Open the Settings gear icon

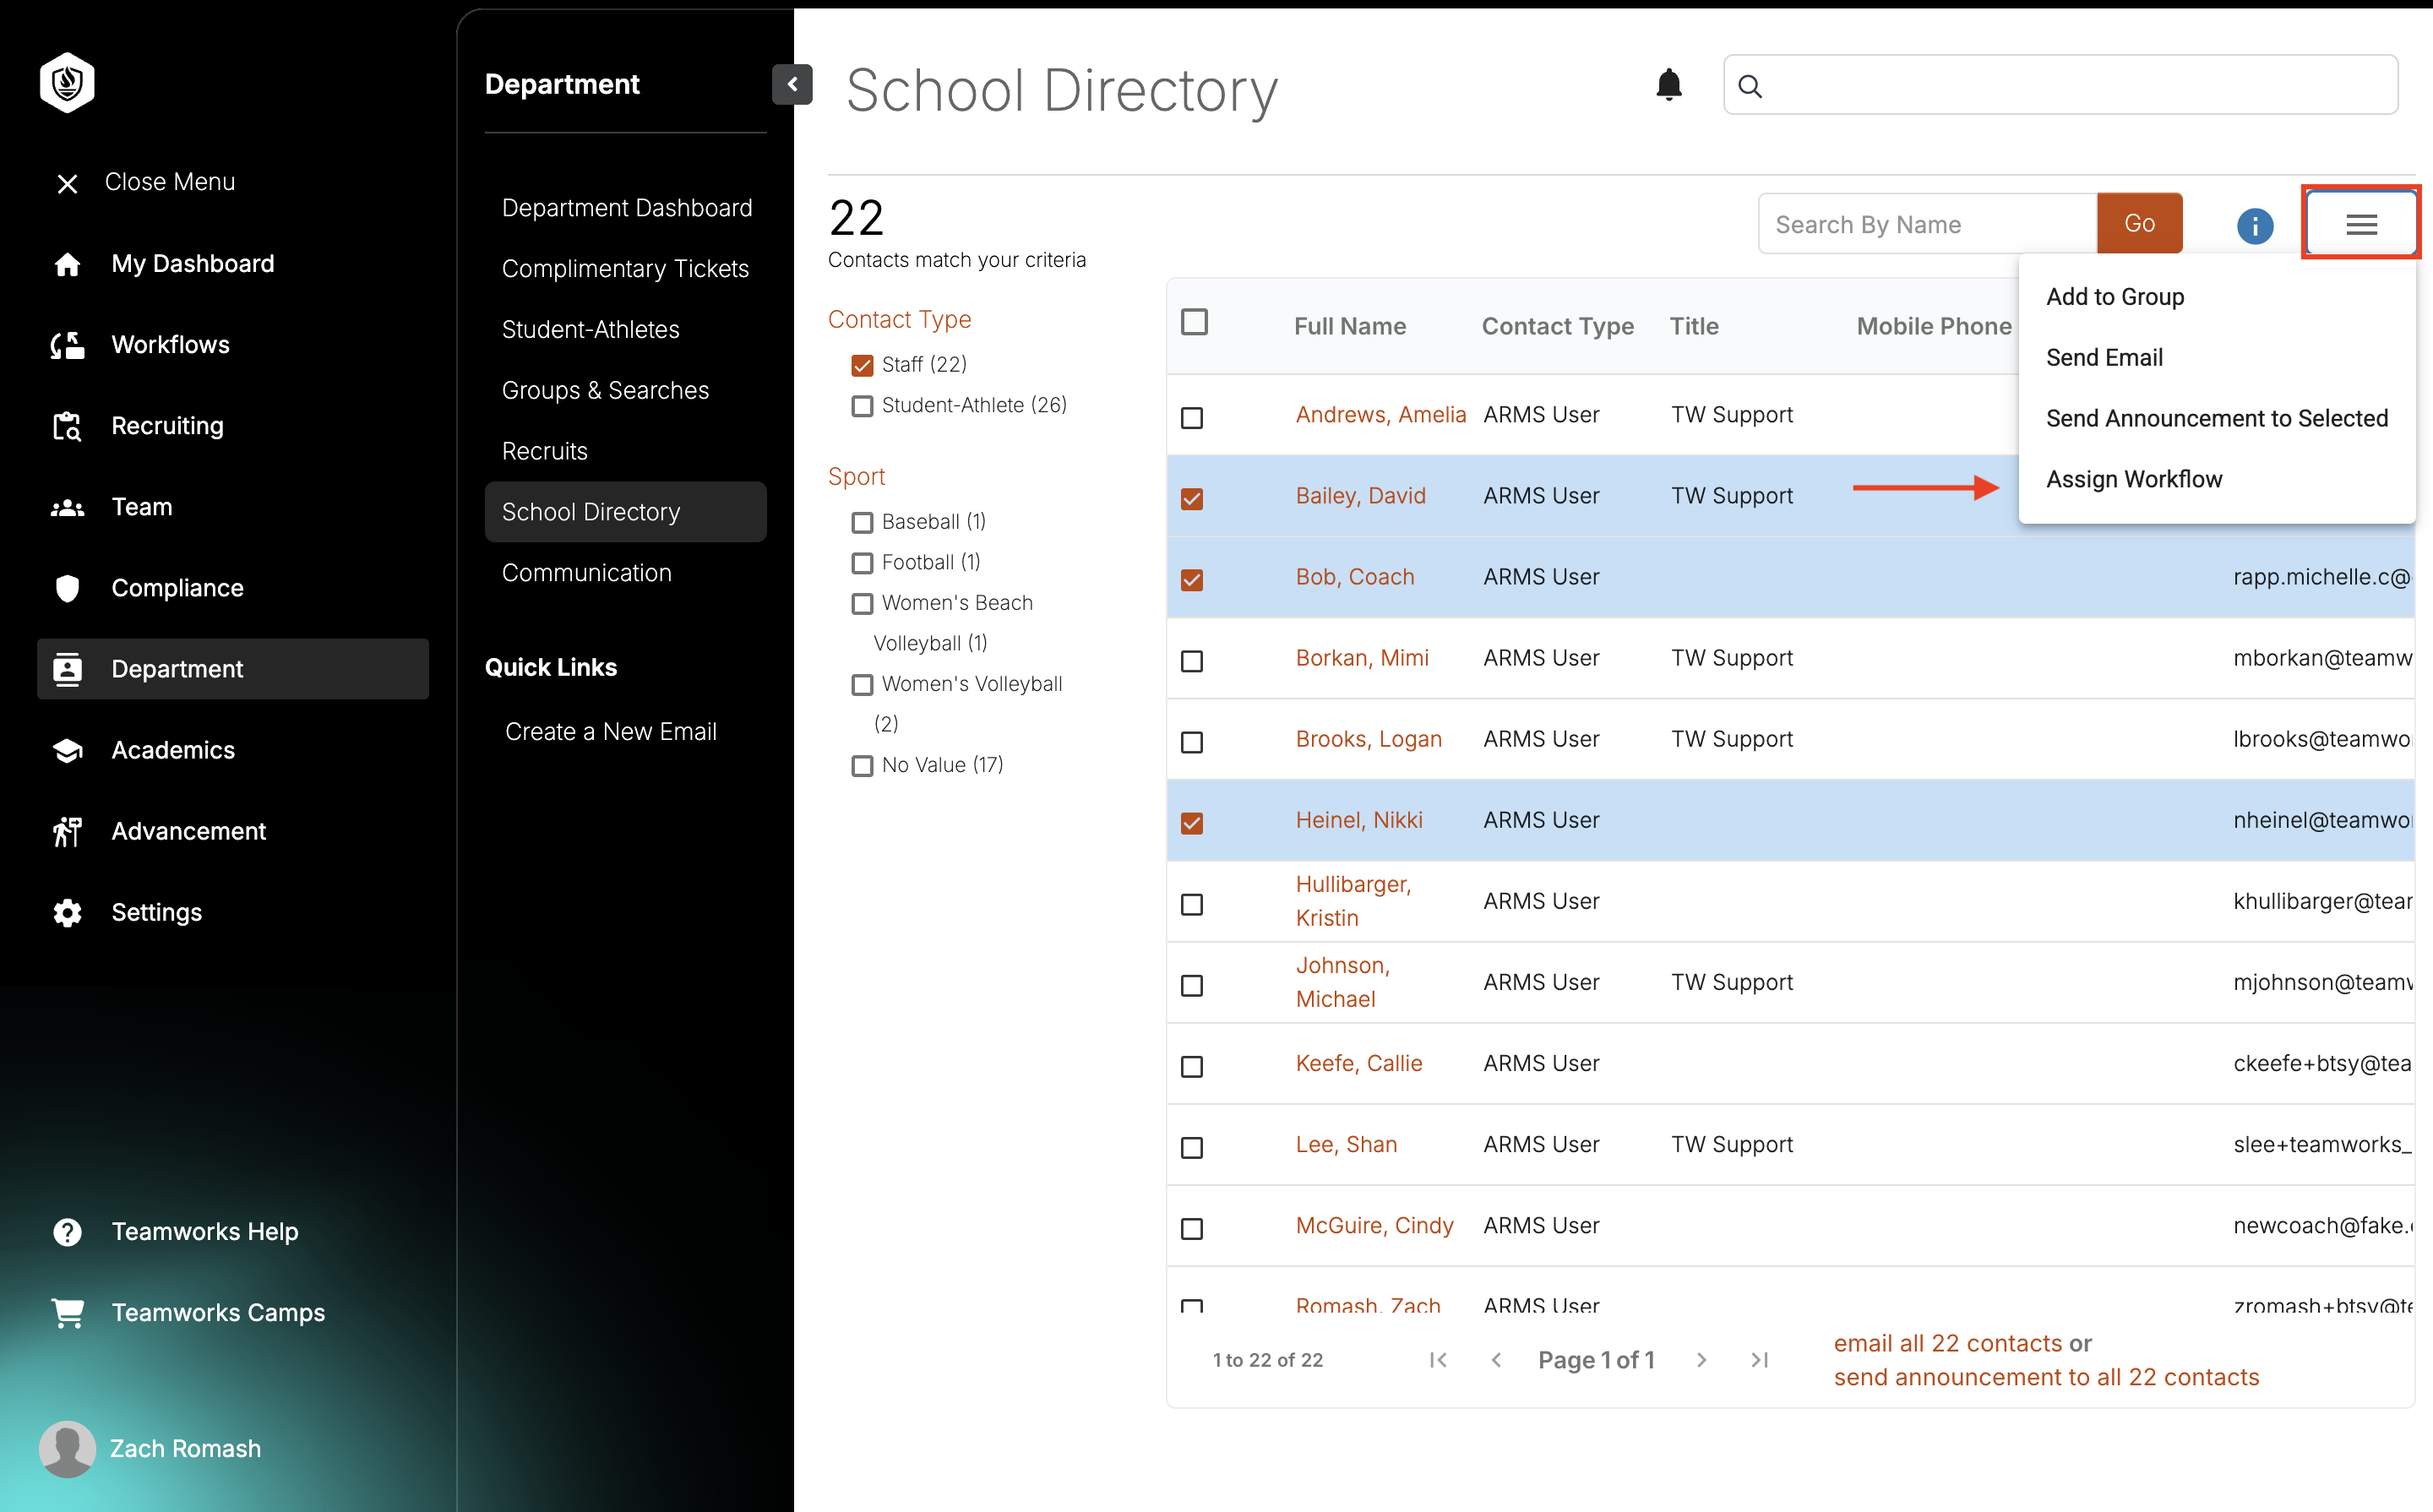[x=67, y=912]
